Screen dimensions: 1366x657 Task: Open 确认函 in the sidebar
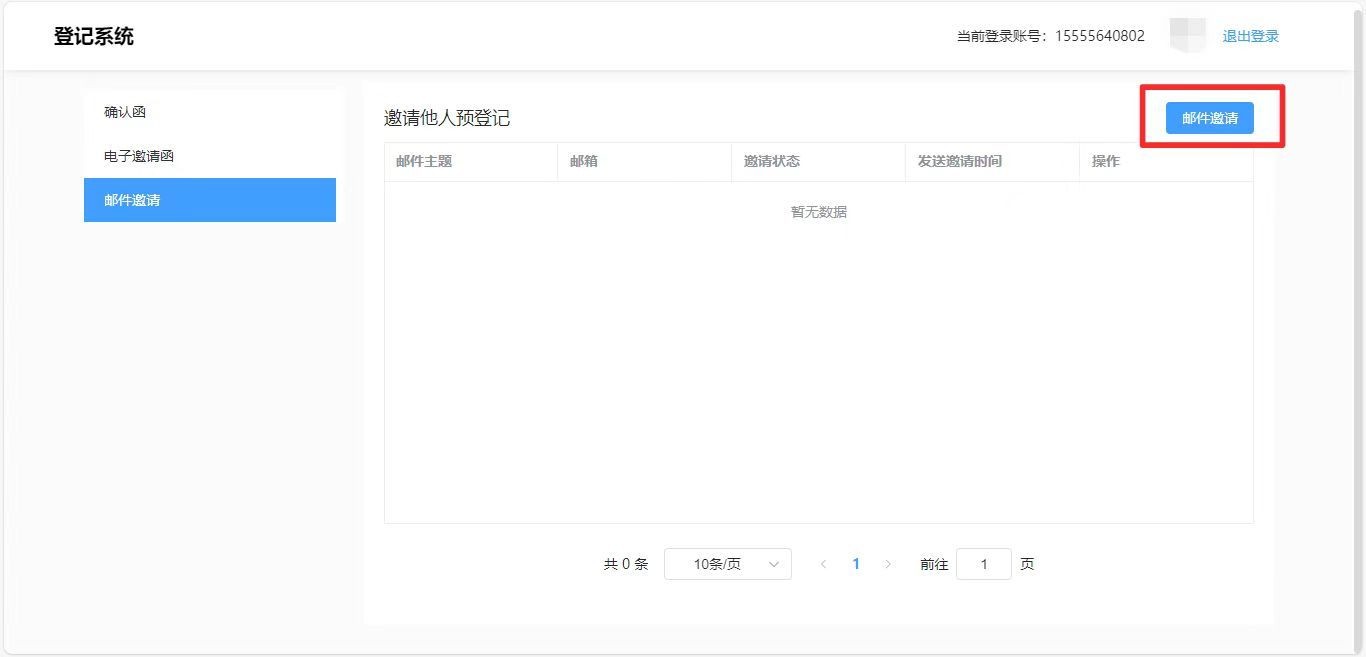click(210, 112)
